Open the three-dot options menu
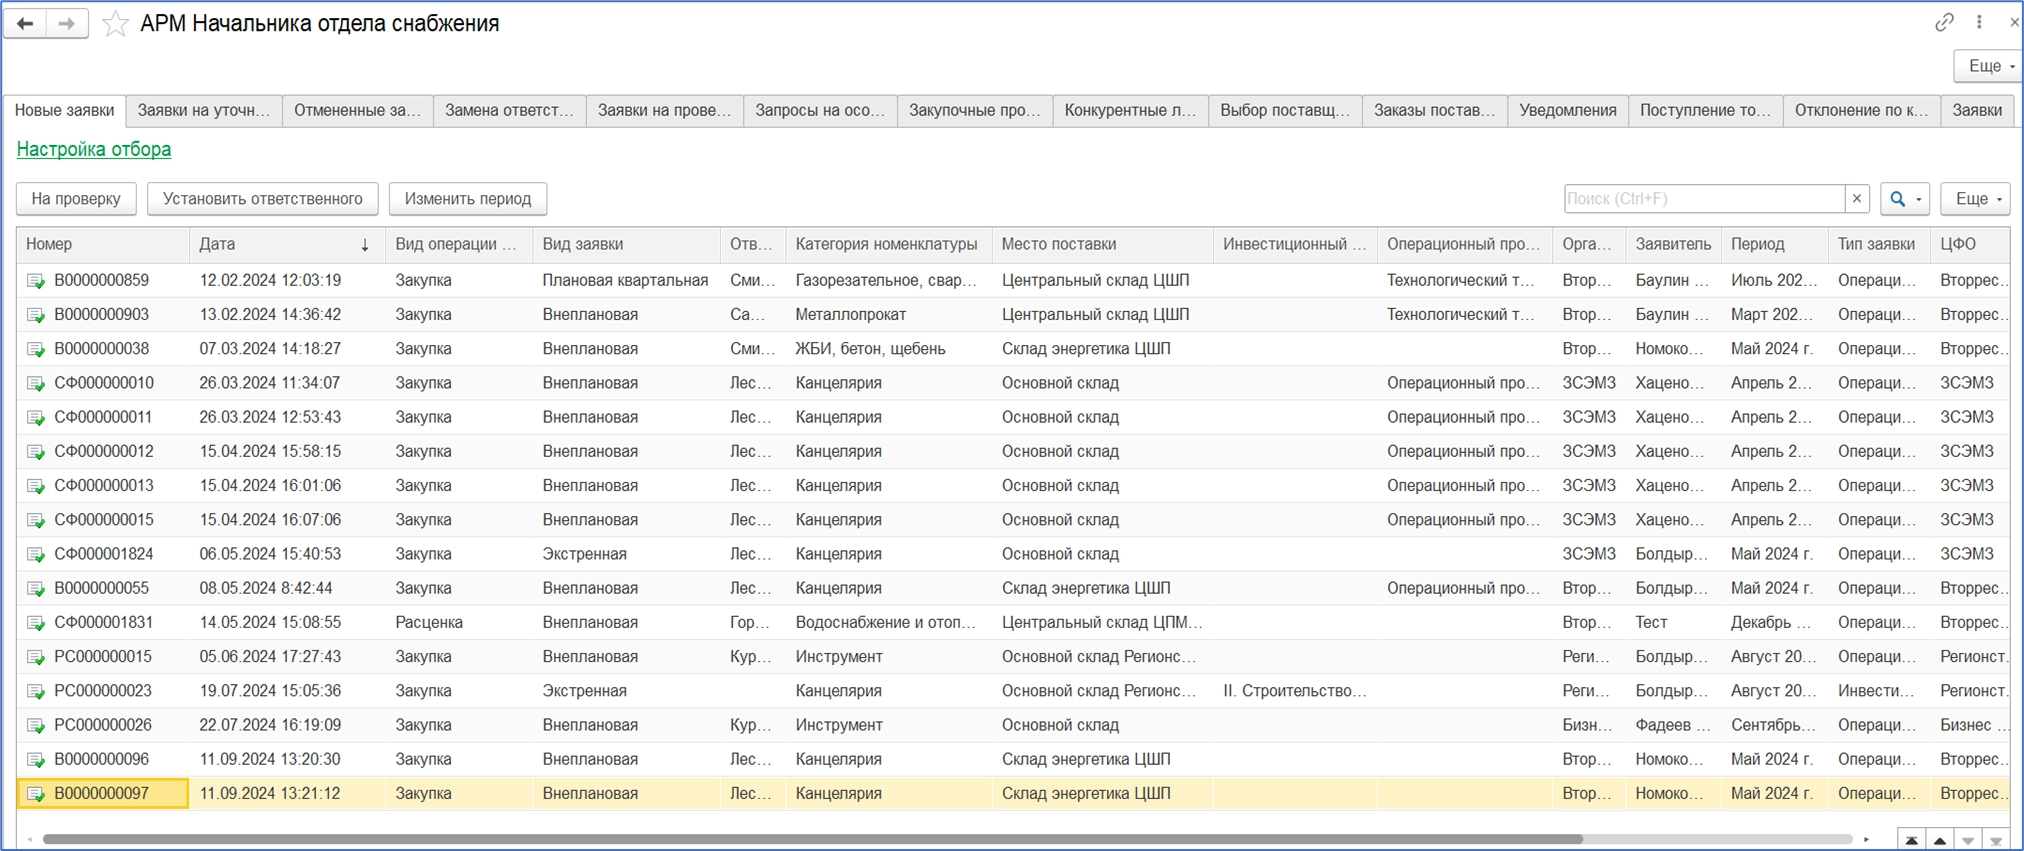This screenshot has height=851, width=2024. click(x=1979, y=22)
